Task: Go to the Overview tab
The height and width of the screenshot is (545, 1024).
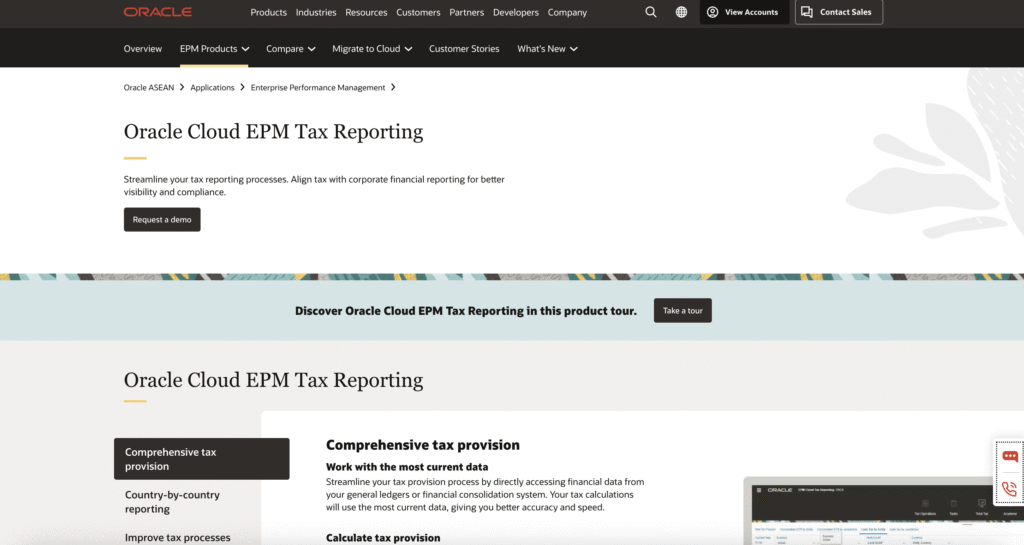Action: (x=142, y=49)
